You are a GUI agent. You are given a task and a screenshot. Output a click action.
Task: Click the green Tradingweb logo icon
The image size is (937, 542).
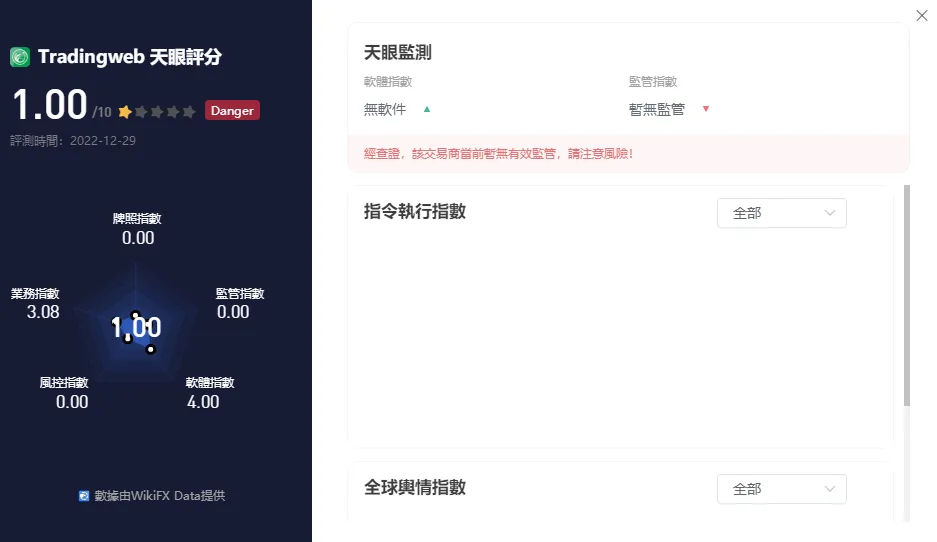click(20, 57)
